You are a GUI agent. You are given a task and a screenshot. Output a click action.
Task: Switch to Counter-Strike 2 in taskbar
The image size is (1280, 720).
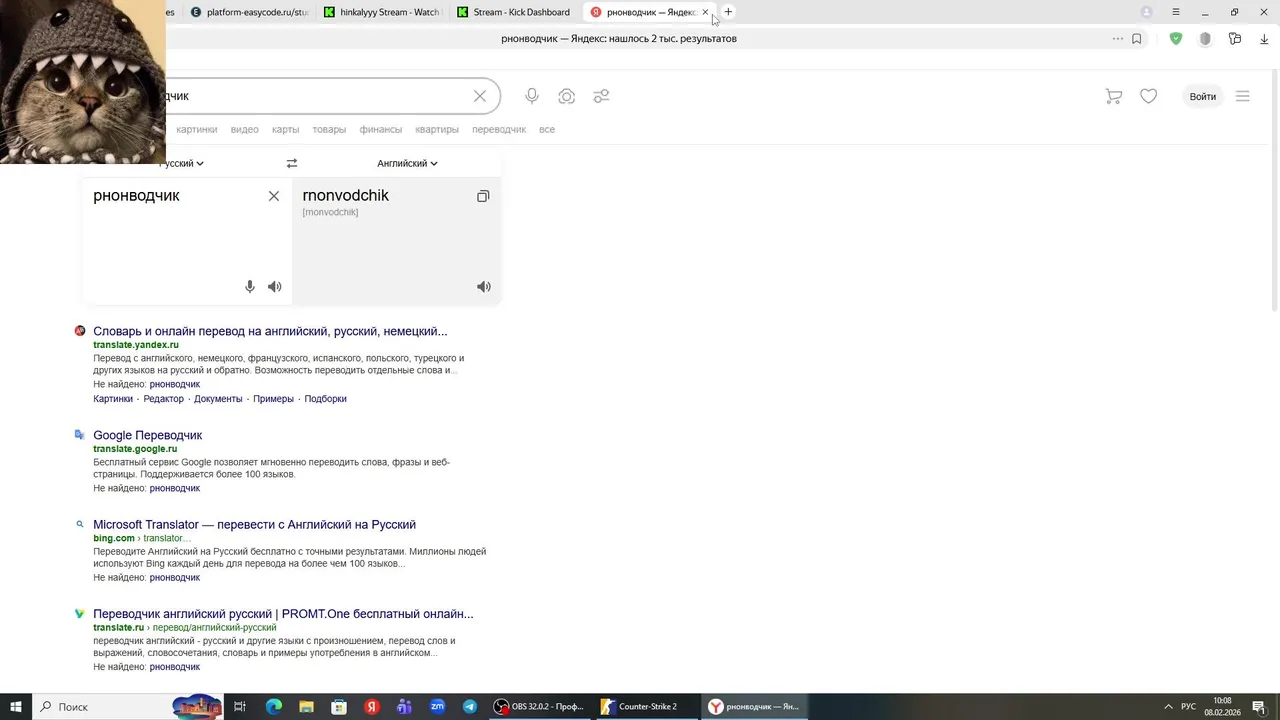pyautogui.click(x=646, y=707)
